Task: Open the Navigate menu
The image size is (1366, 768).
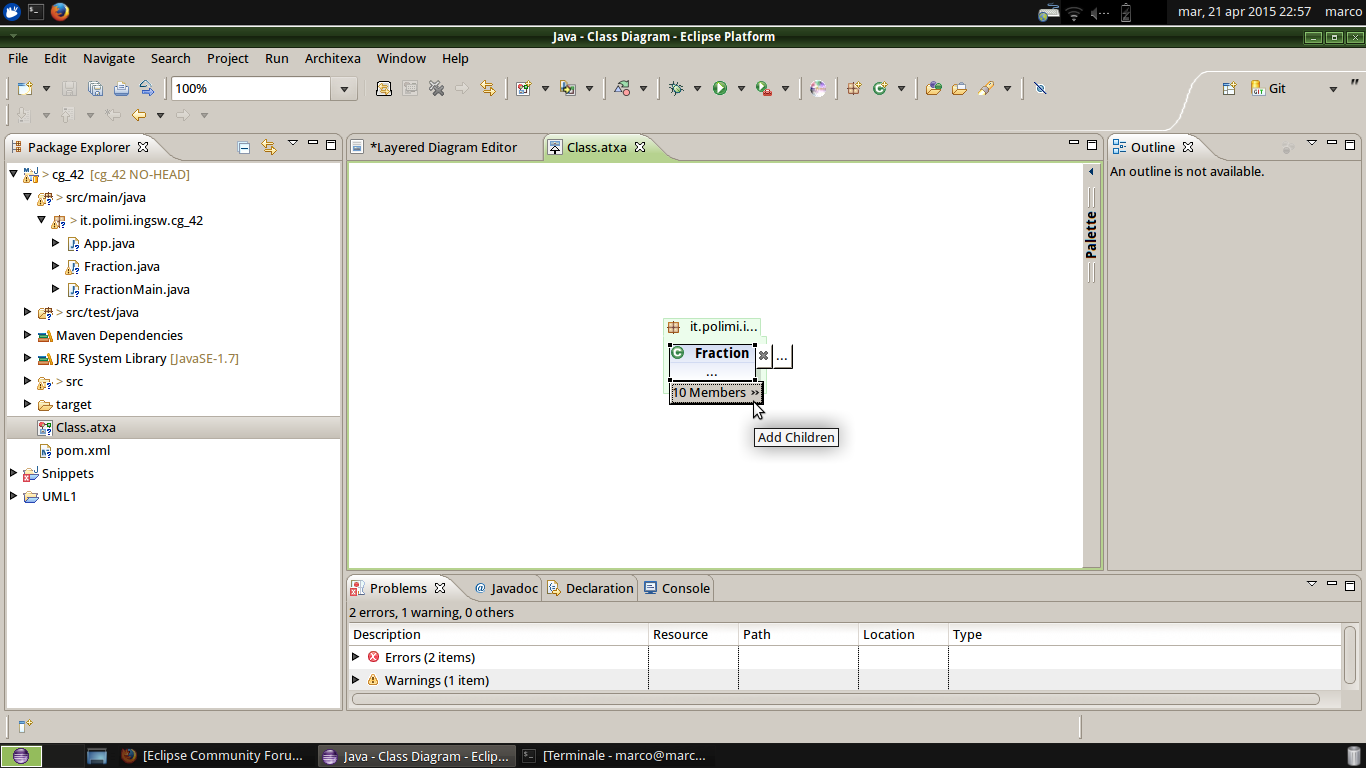Action: pyautogui.click(x=109, y=58)
